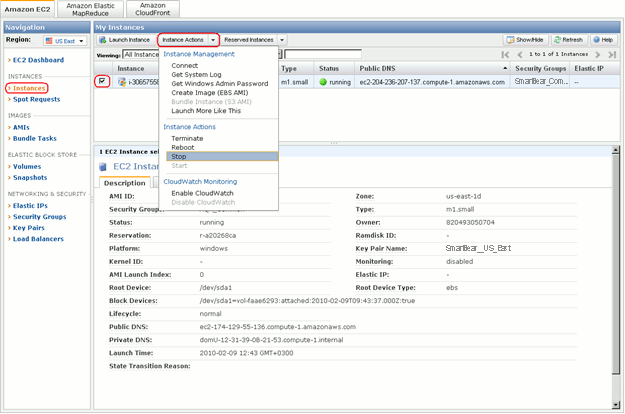Click the m1.small type cell in table
The height and width of the screenshot is (414, 625).
pos(295,82)
